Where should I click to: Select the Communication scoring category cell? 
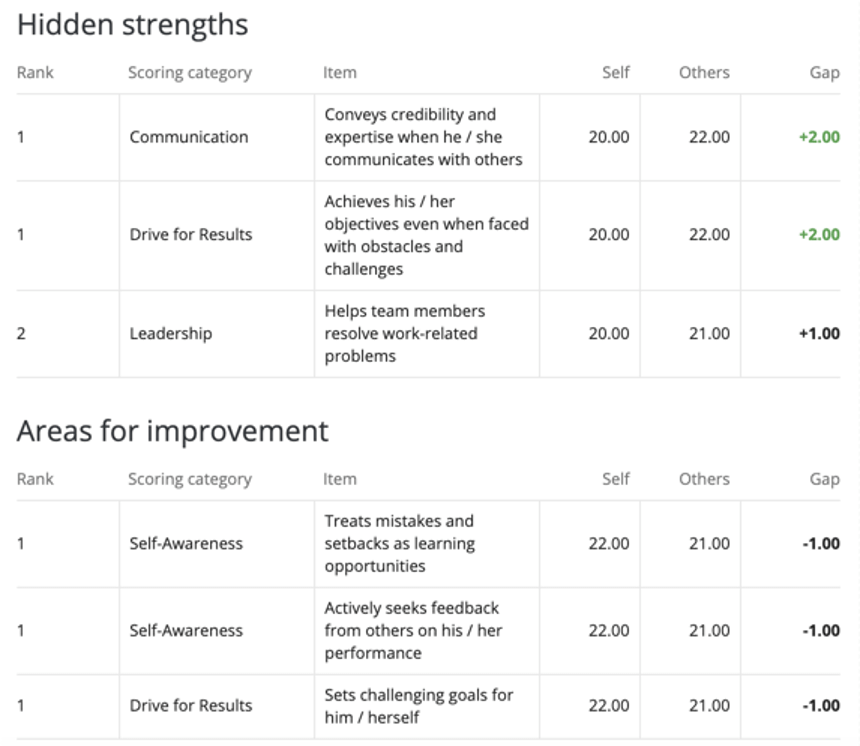click(x=188, y=137)
